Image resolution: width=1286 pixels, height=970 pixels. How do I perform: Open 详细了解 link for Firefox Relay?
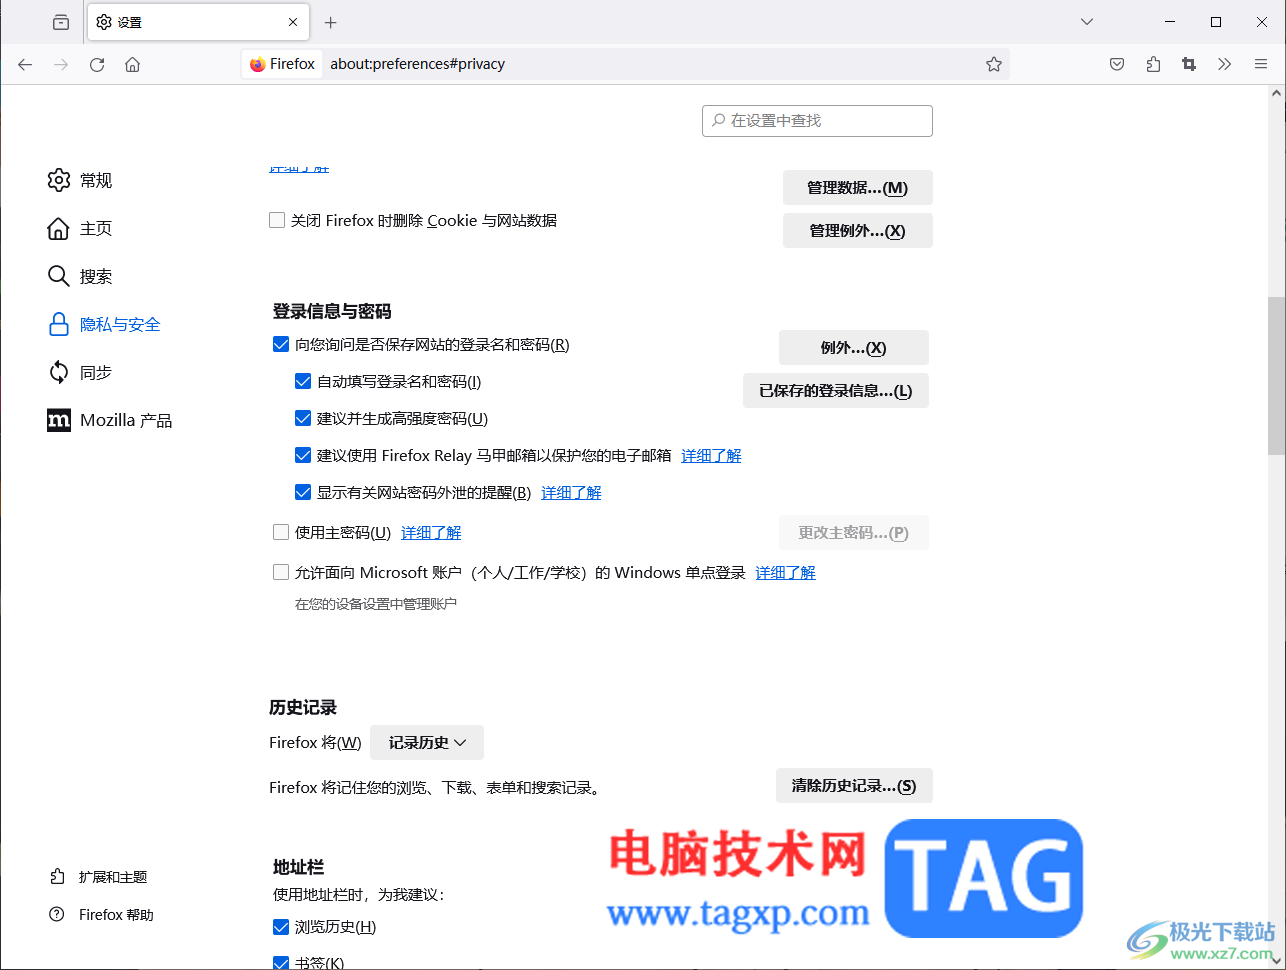click(711, 456)
